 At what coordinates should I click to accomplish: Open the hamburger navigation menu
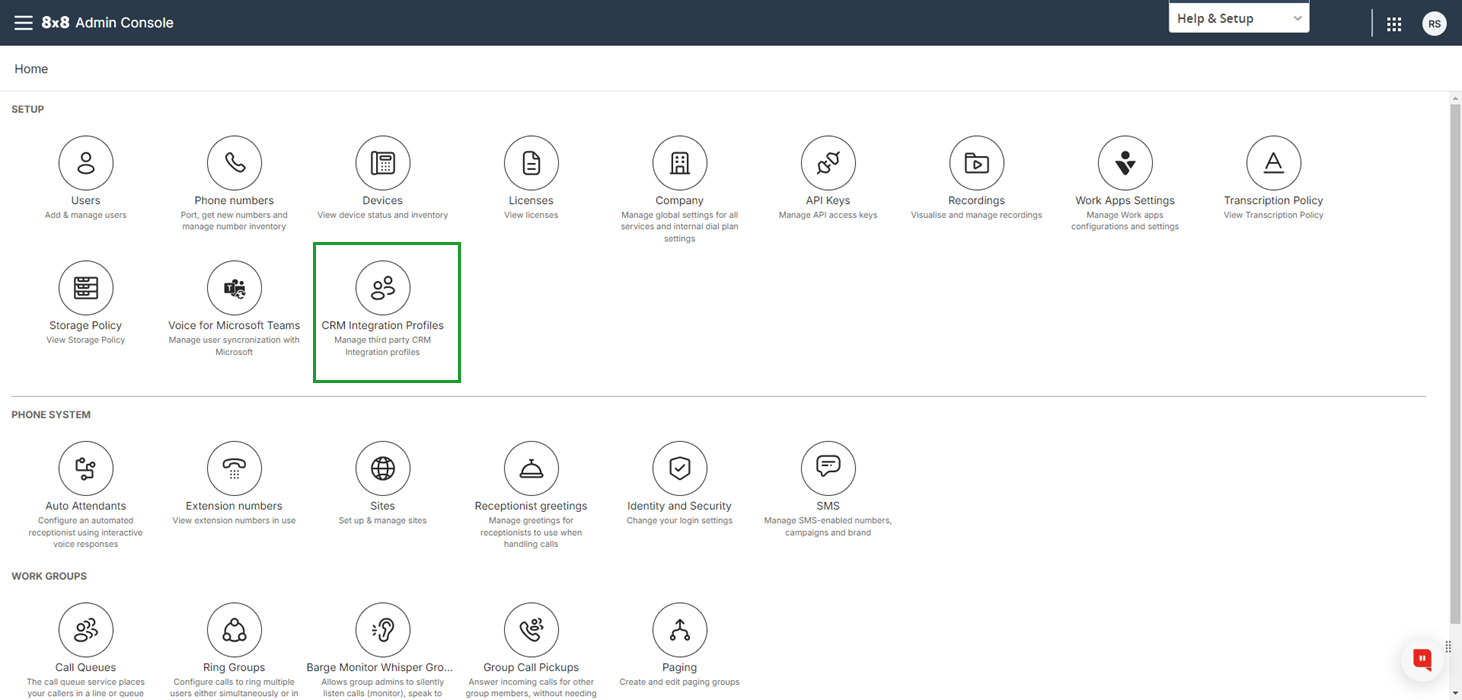(23, 22)
